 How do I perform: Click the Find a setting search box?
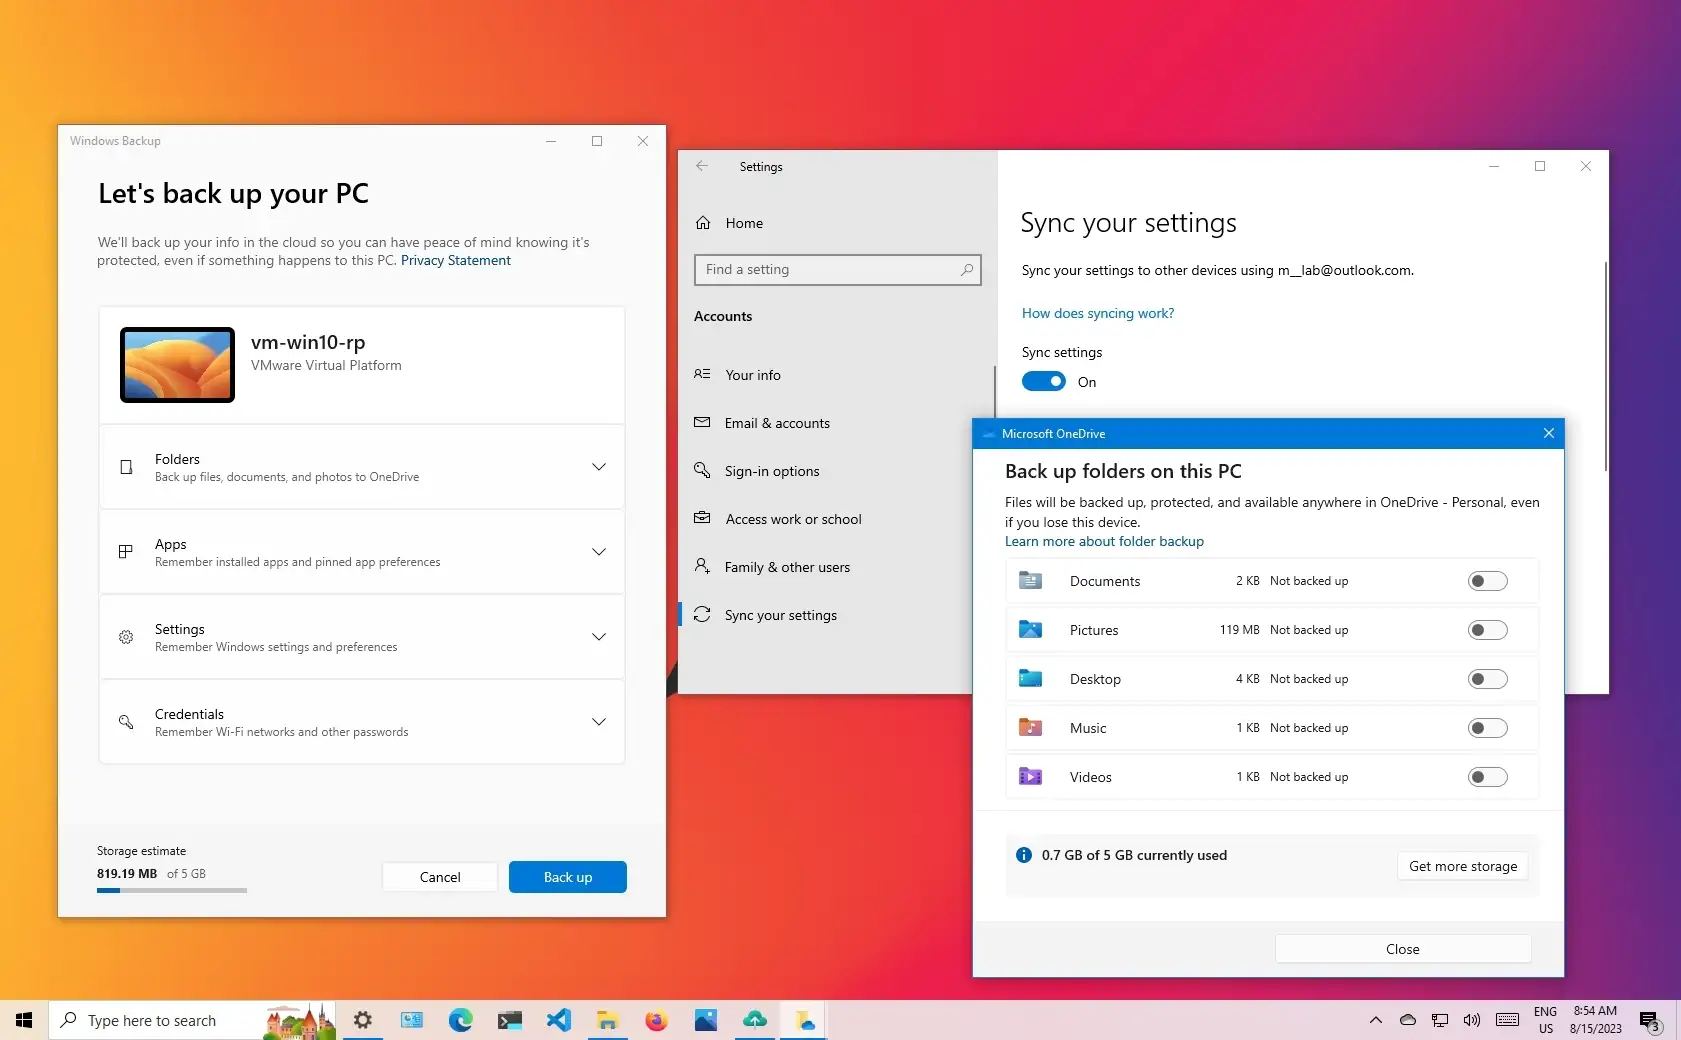pyautogui.click(x=838, y=270)
